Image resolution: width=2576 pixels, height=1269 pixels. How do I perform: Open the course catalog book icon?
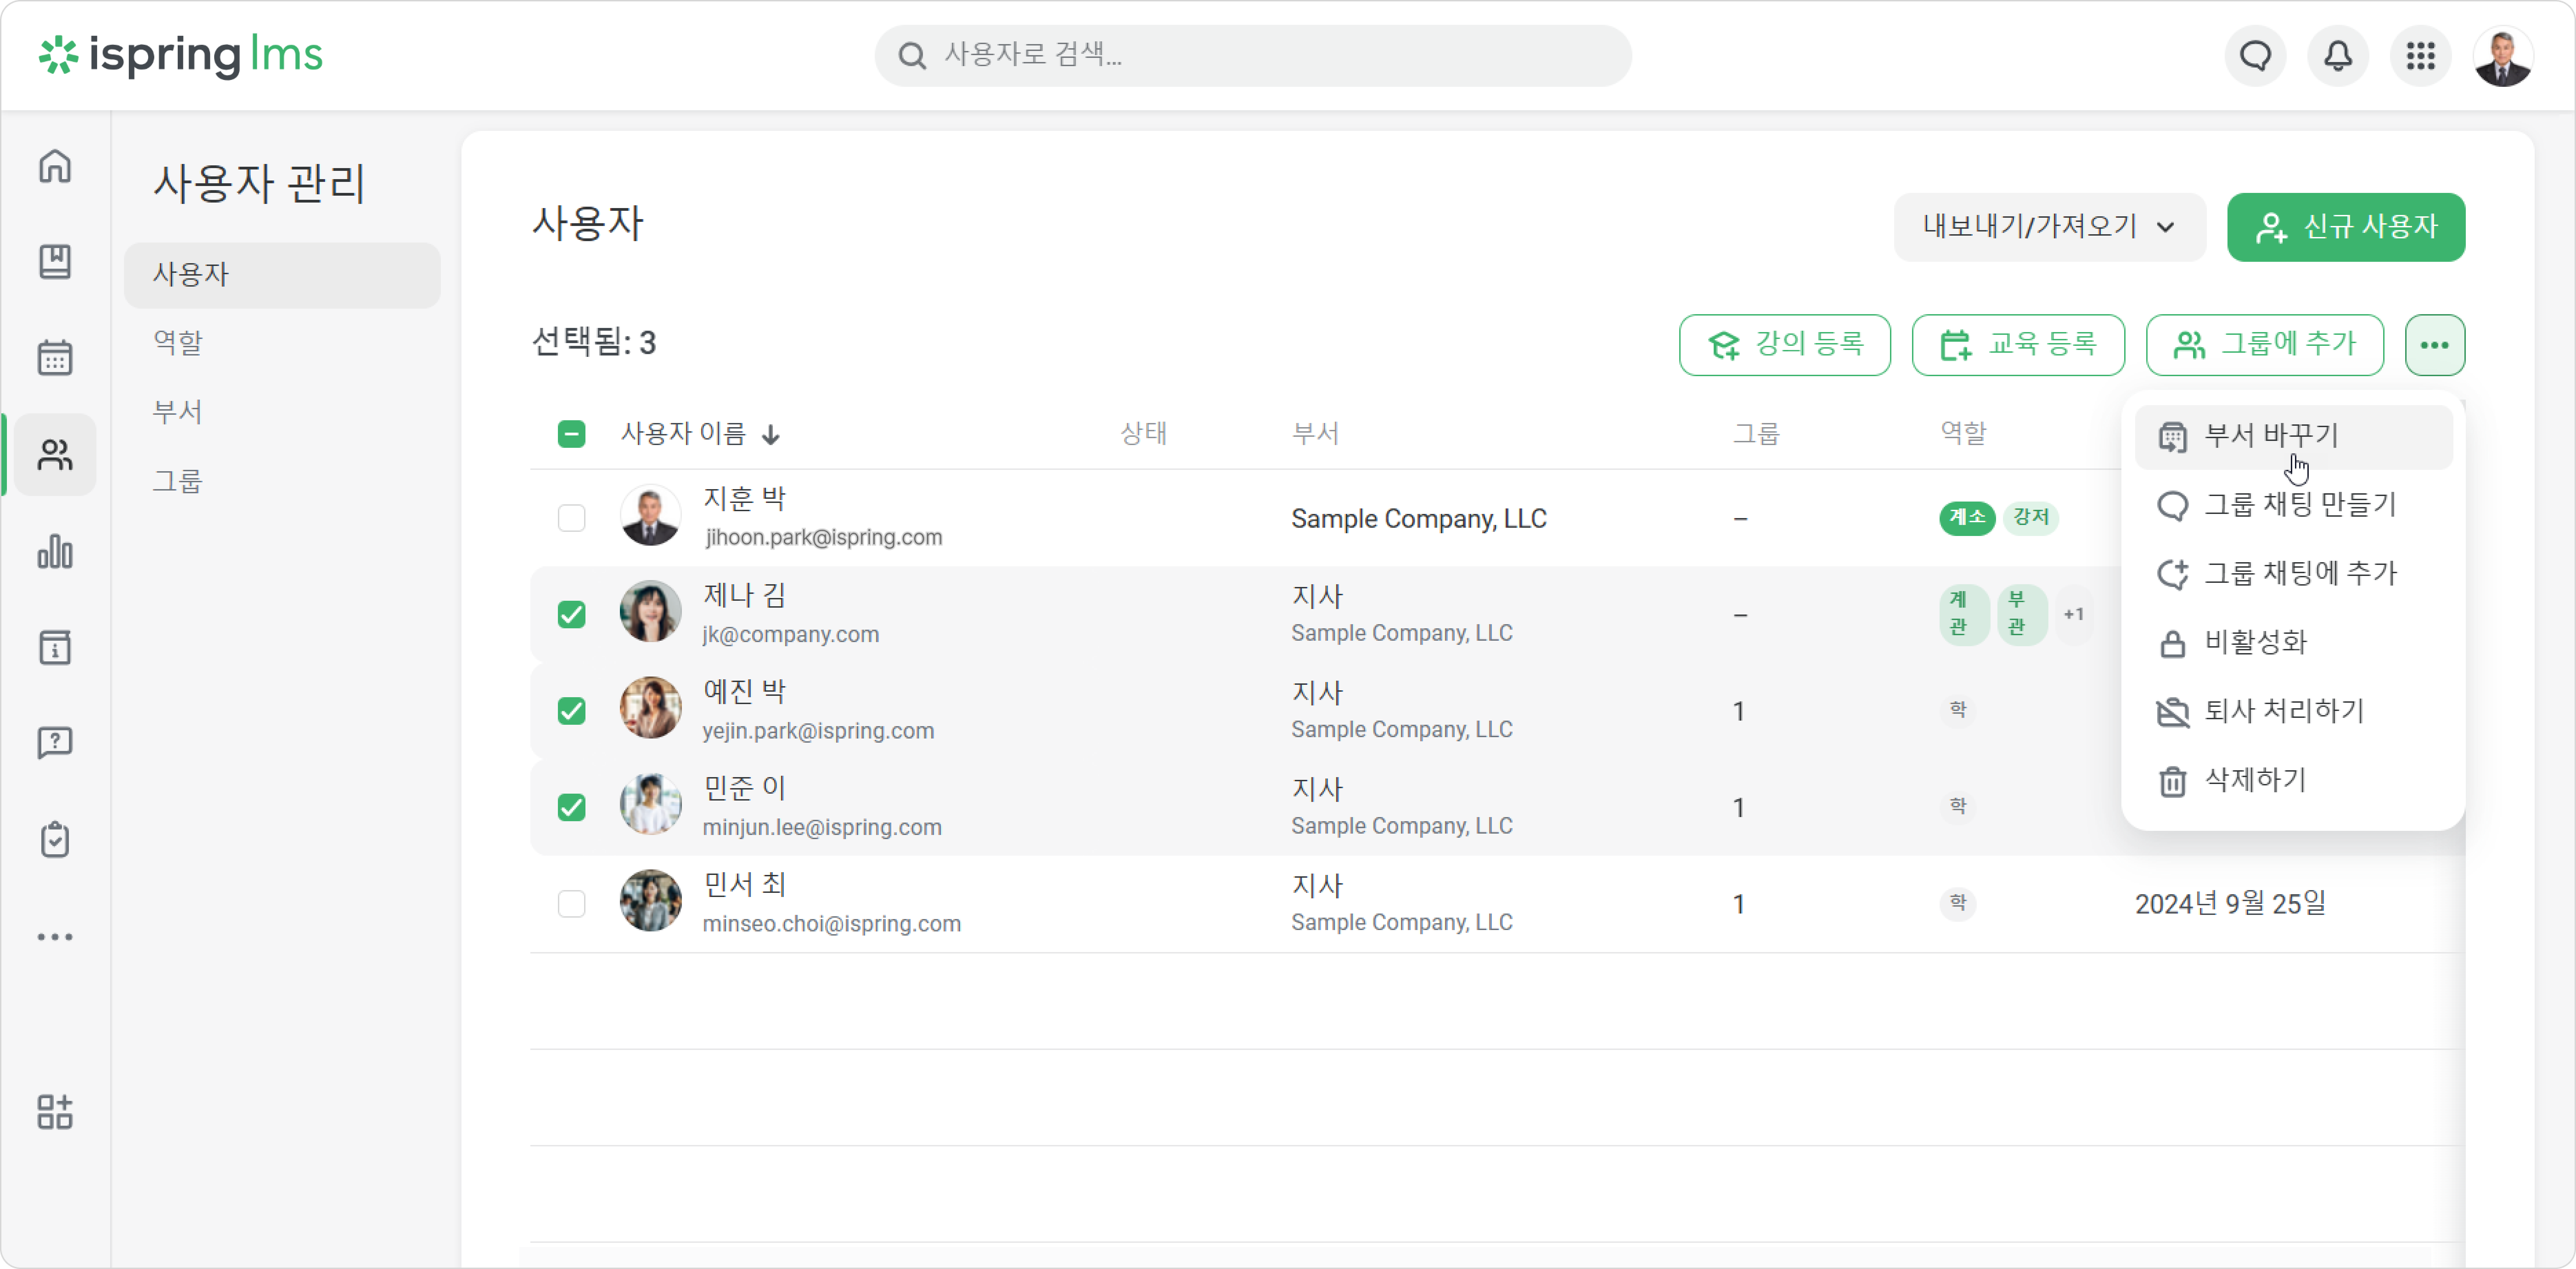click(x=55, y=262)
